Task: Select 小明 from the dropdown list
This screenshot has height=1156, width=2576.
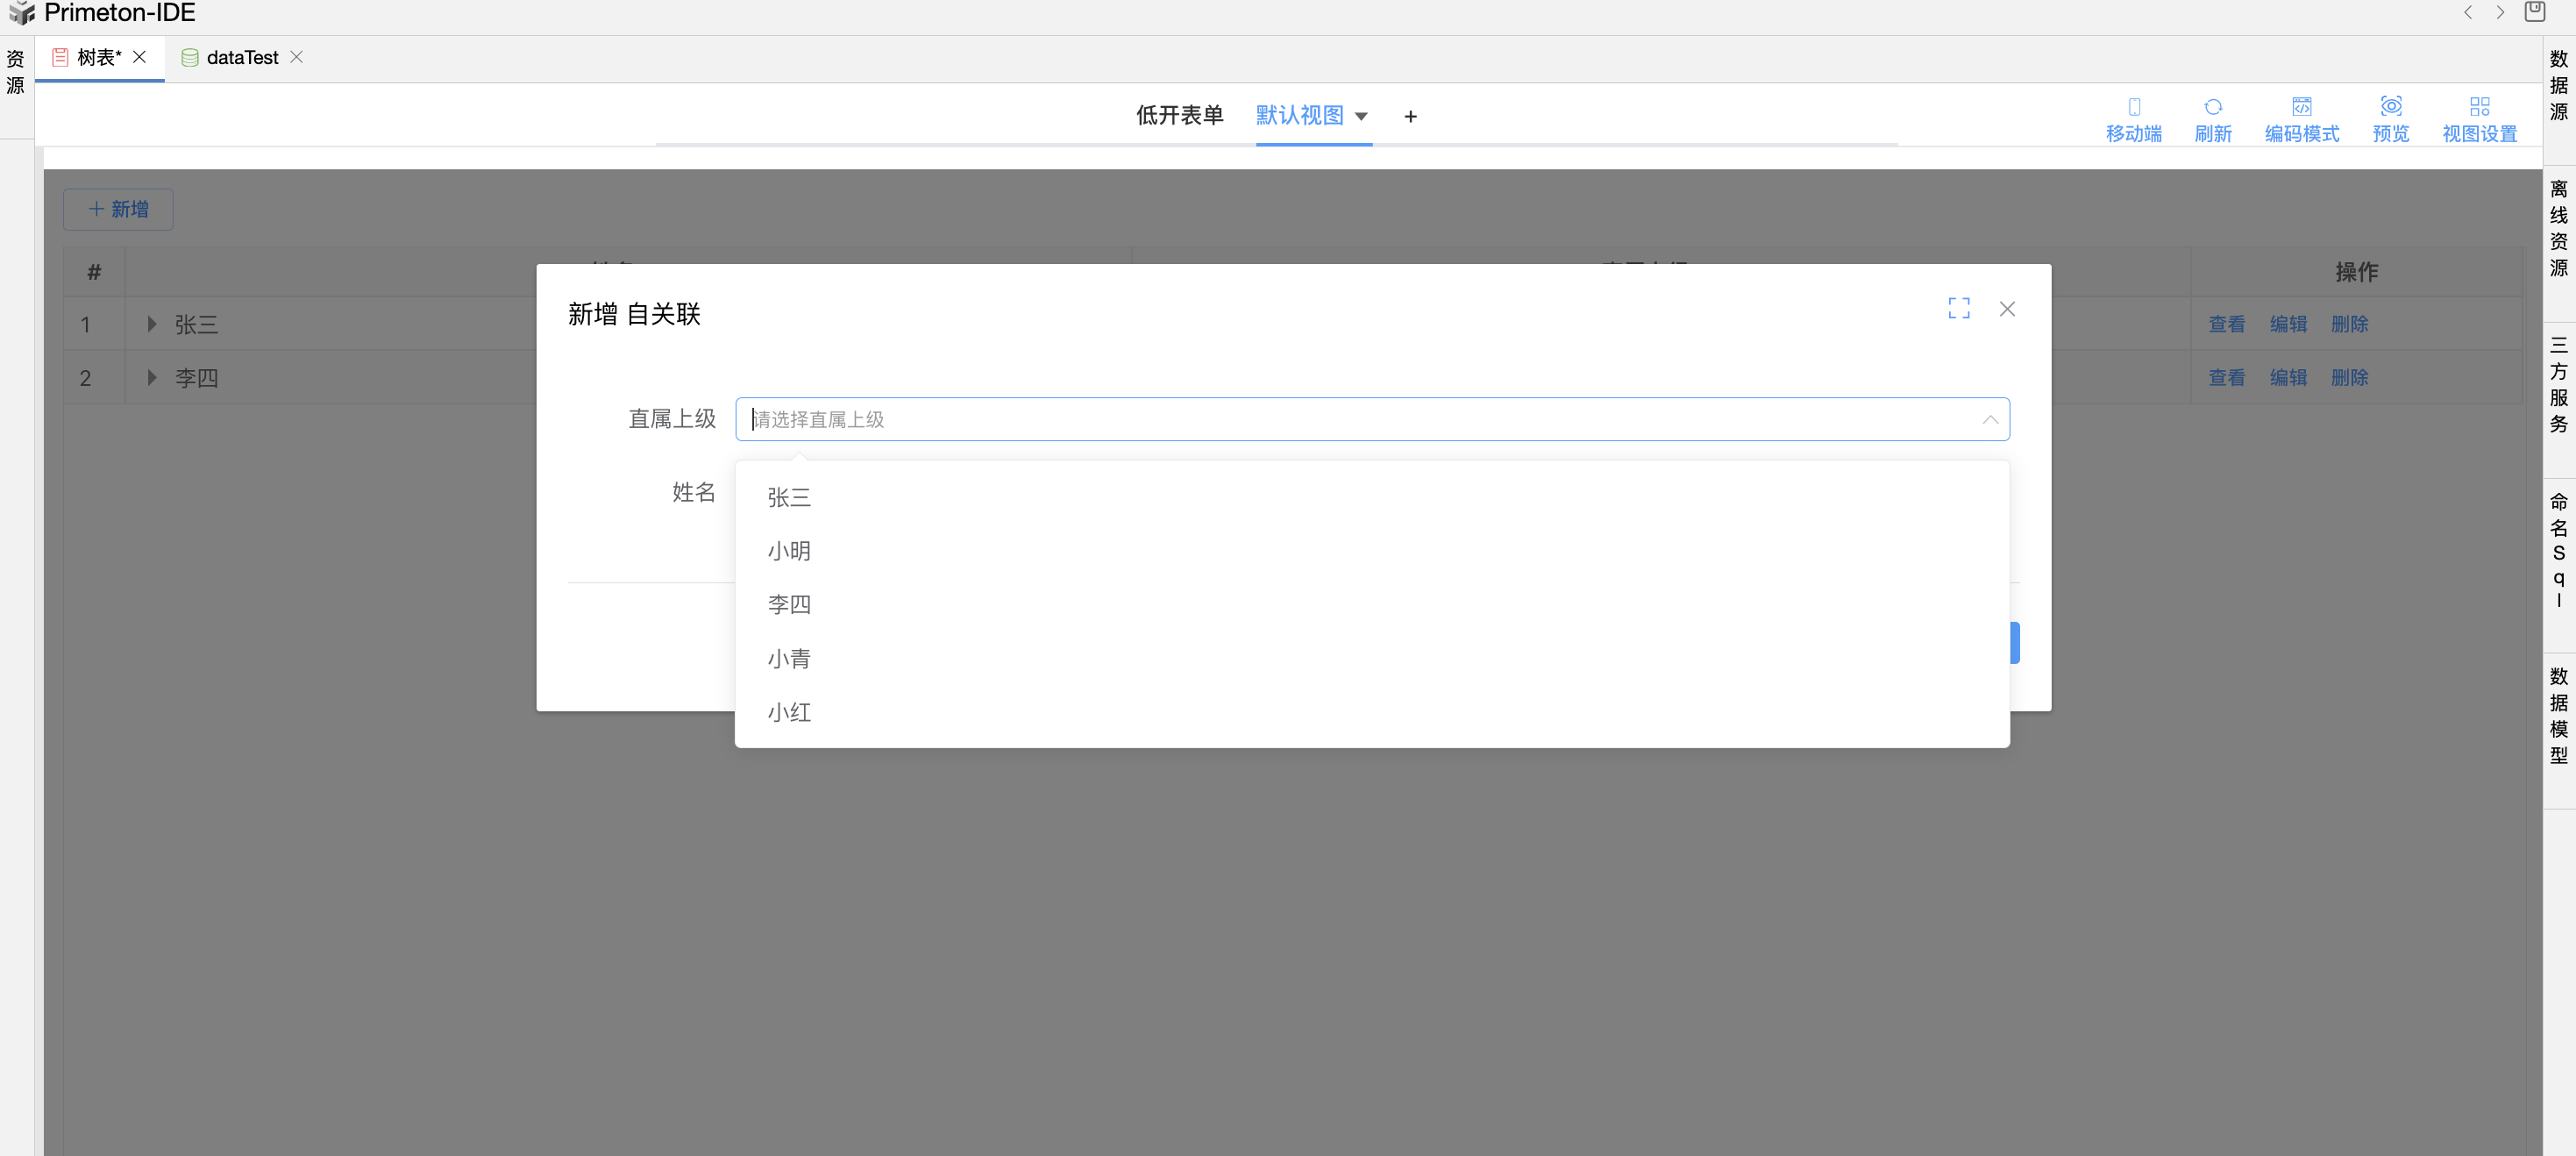Action: 789,551
